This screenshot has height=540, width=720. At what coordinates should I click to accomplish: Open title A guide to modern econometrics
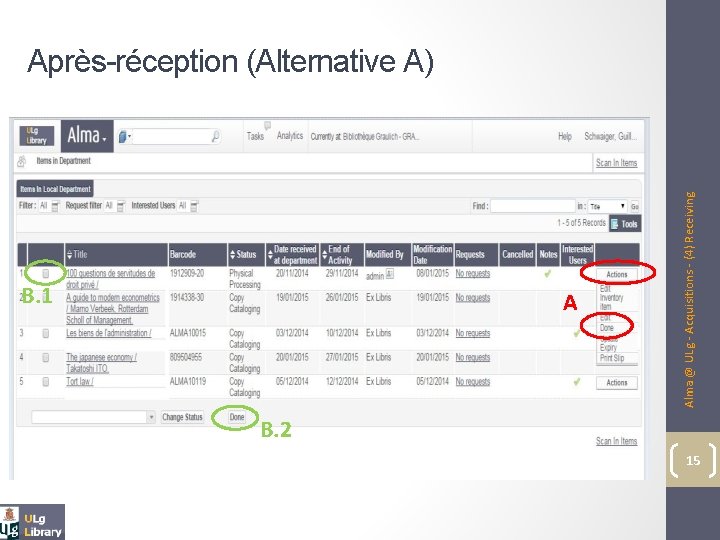point(113,309)
